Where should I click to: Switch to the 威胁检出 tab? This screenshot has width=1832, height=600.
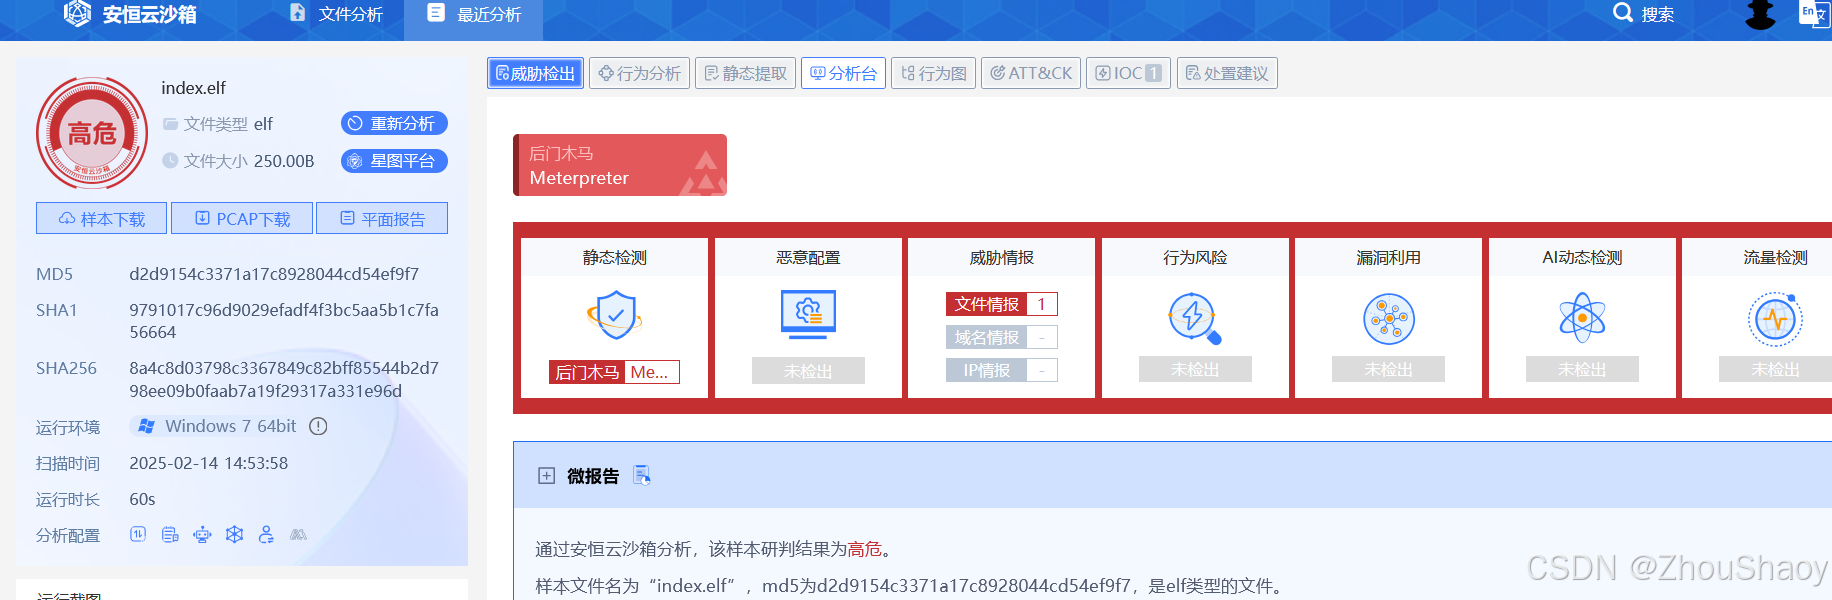535,73
